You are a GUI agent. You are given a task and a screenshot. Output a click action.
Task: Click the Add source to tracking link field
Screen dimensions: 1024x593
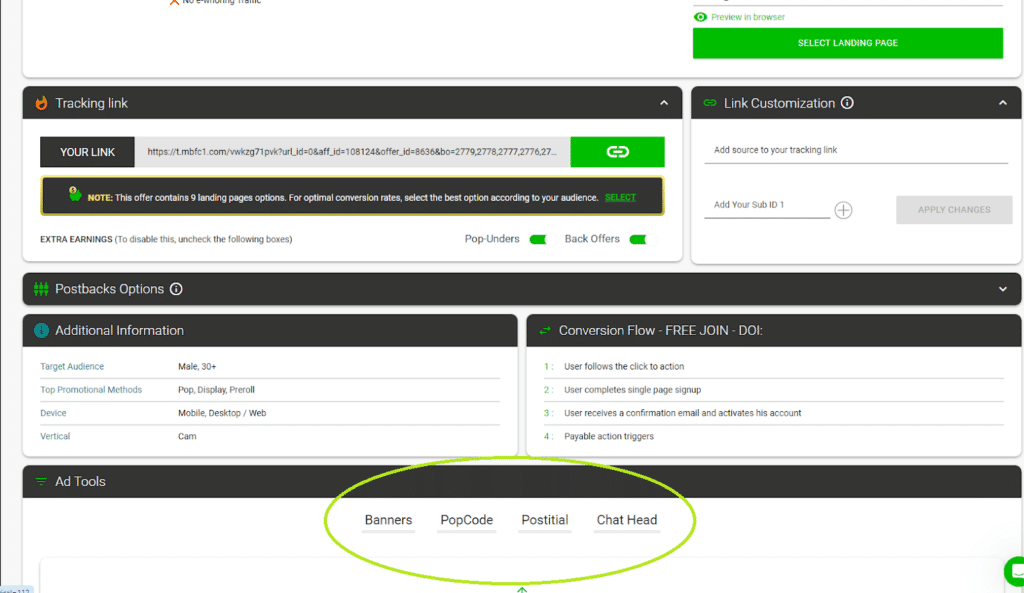click(855, 150)
